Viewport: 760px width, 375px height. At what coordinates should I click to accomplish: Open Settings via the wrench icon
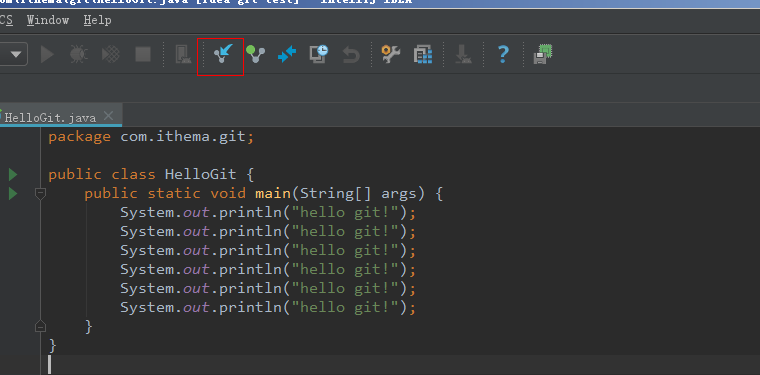(x=391, y=54)
